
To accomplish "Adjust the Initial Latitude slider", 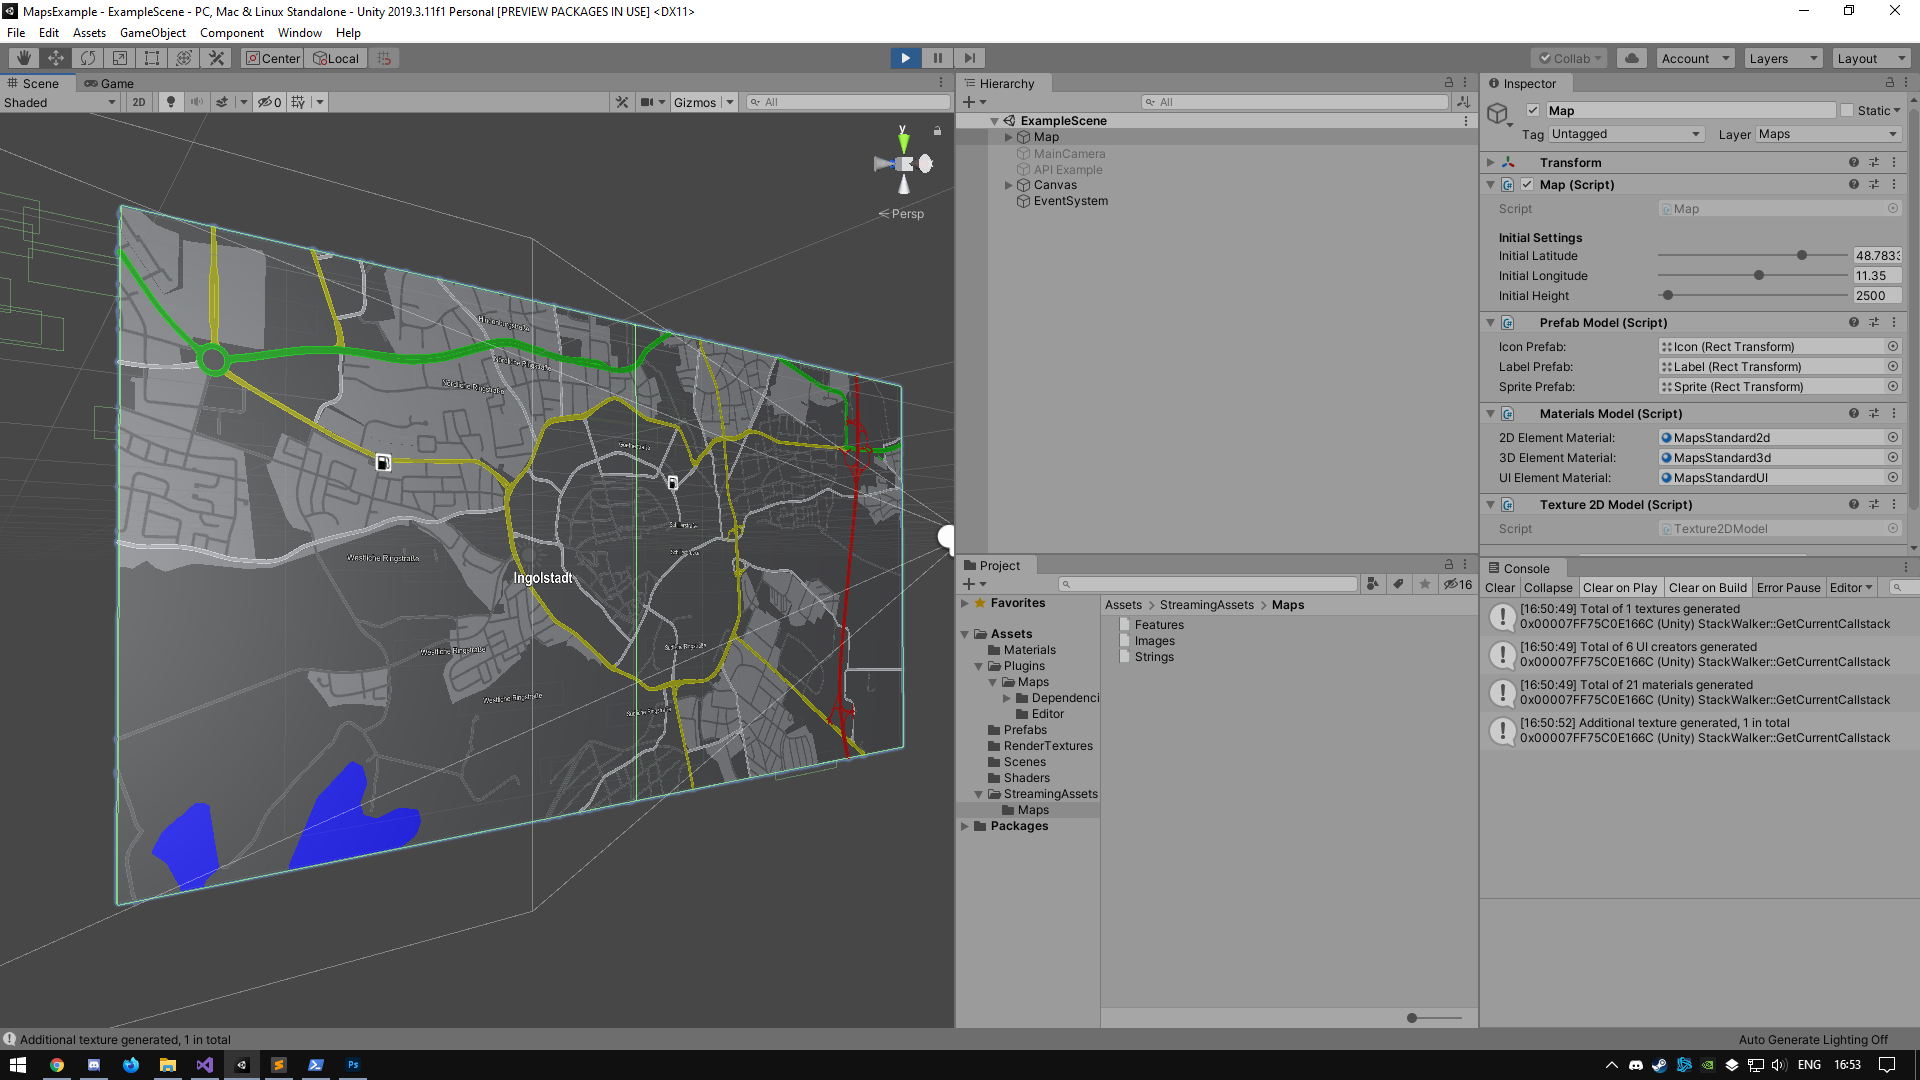I will point(1802,256).
